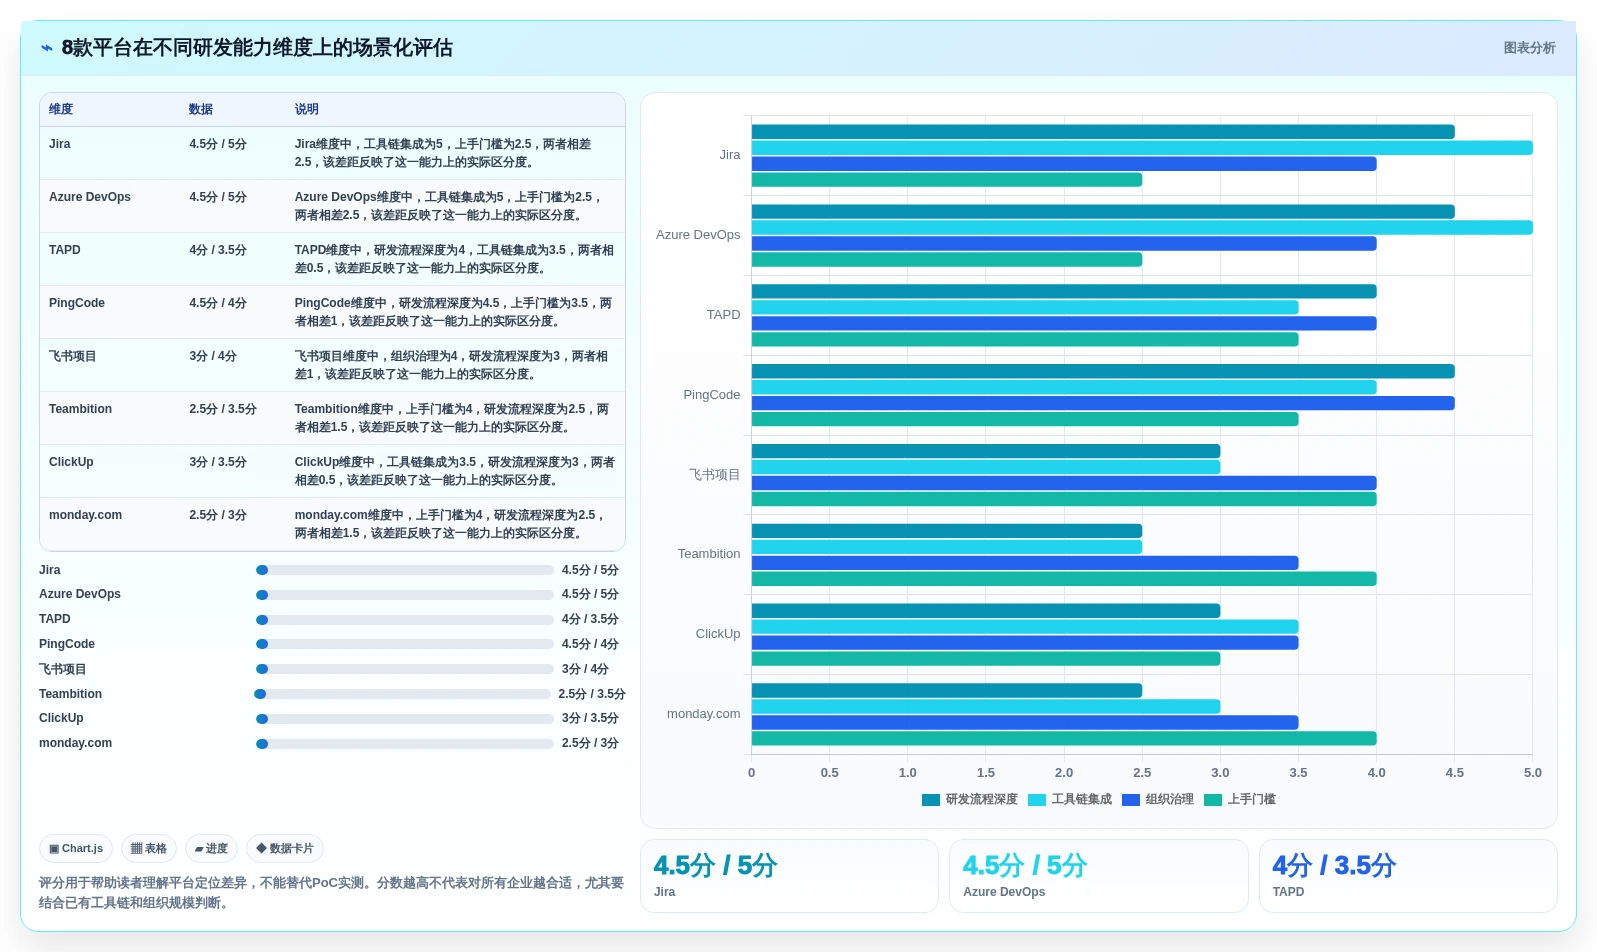This screenshot has width=1597, height=952.
Task: Select the ClickUp table row name
Action: tap(71, 462)
